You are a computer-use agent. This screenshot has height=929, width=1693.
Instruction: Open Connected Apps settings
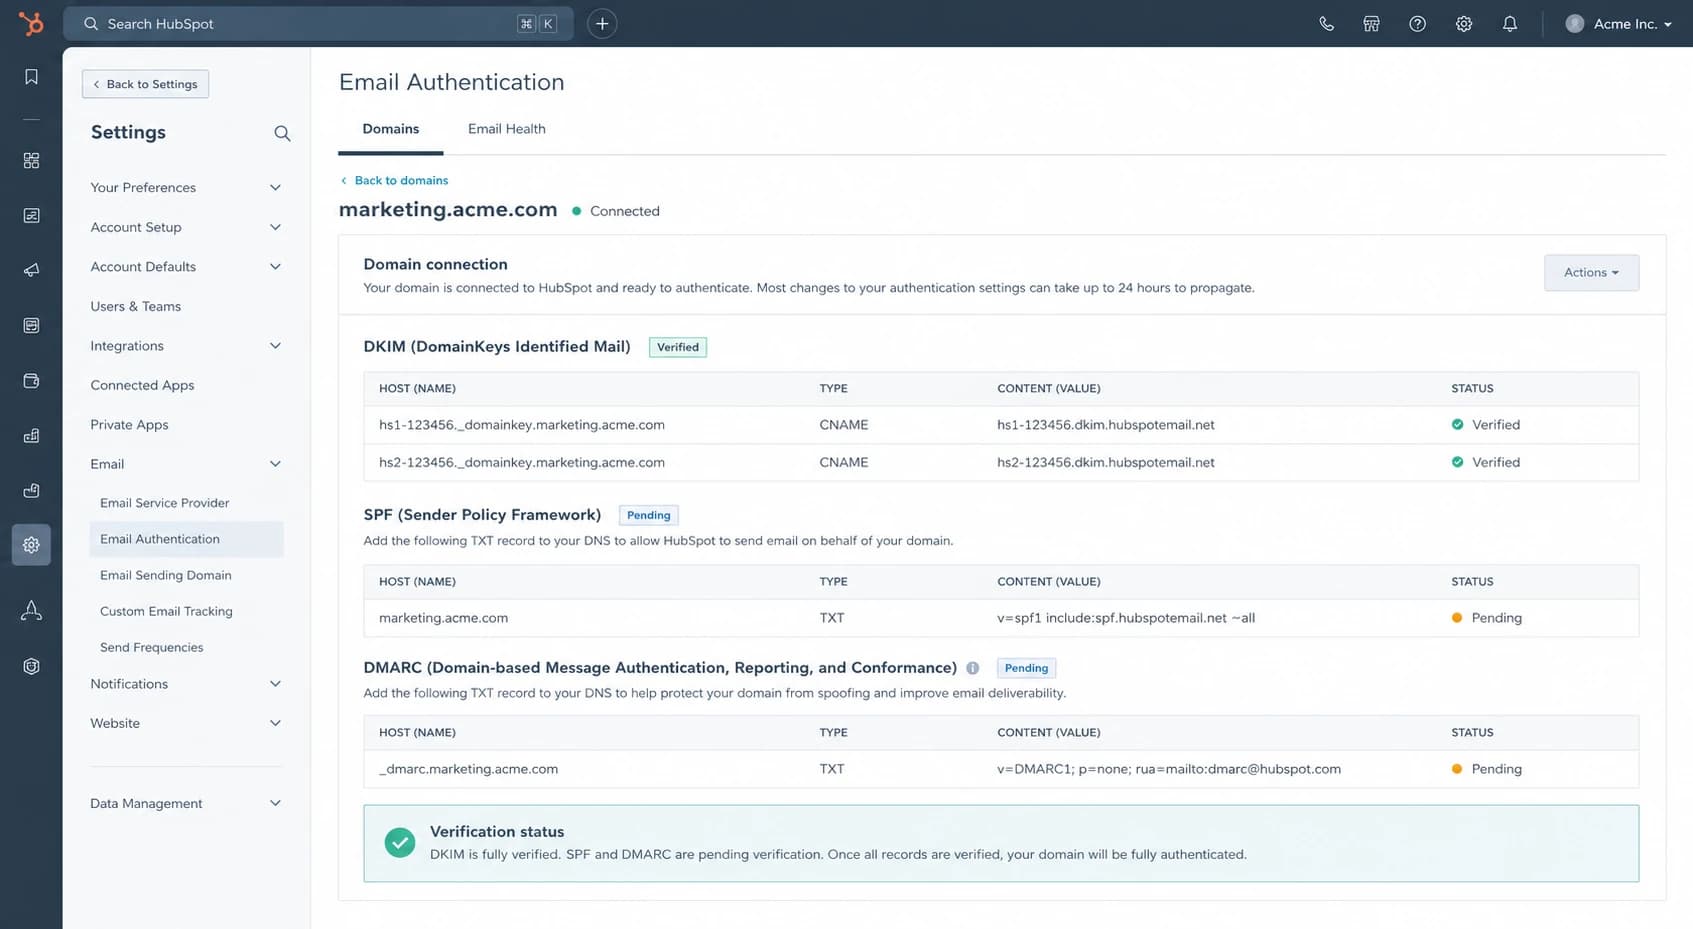tap(142, 386)
